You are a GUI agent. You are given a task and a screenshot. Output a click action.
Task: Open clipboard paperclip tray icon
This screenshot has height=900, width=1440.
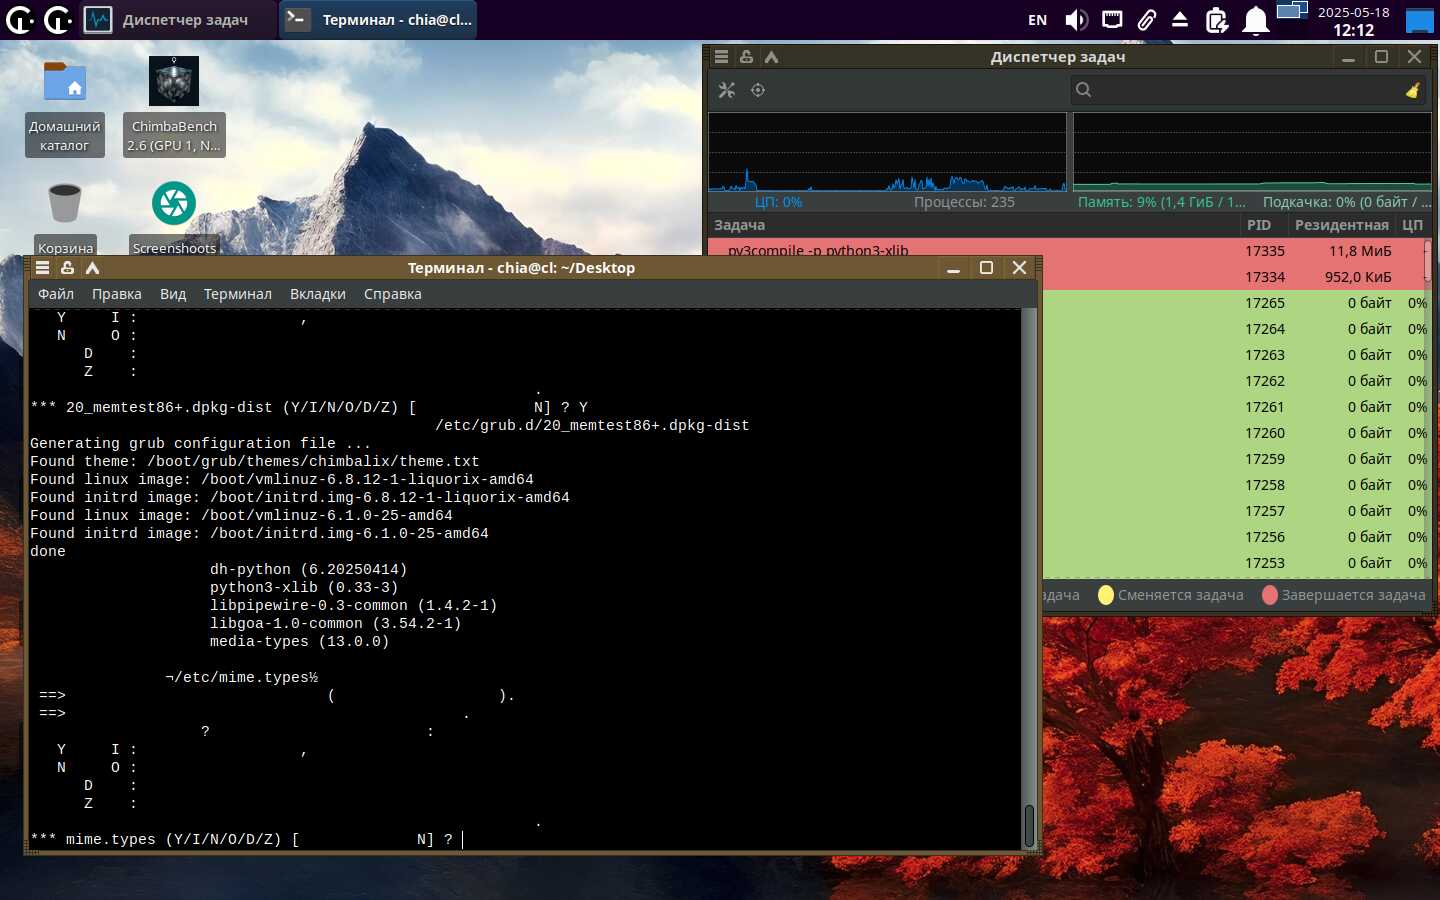[1147, 20]
